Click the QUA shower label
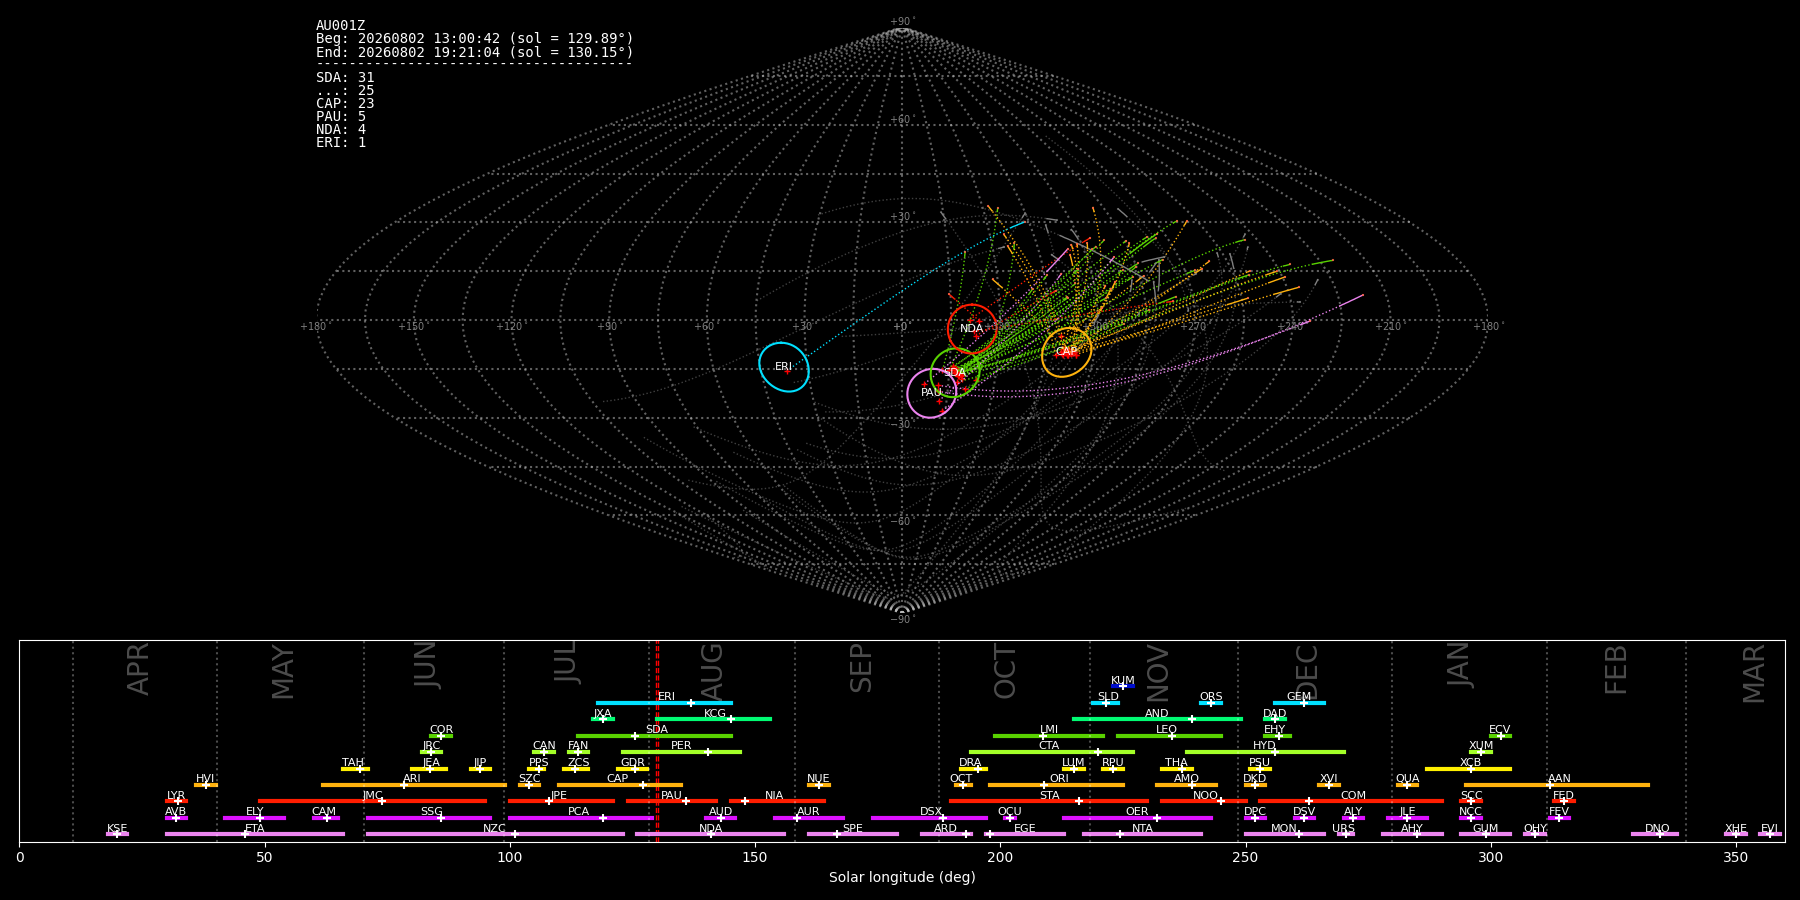 click(x=1407, y=779)
